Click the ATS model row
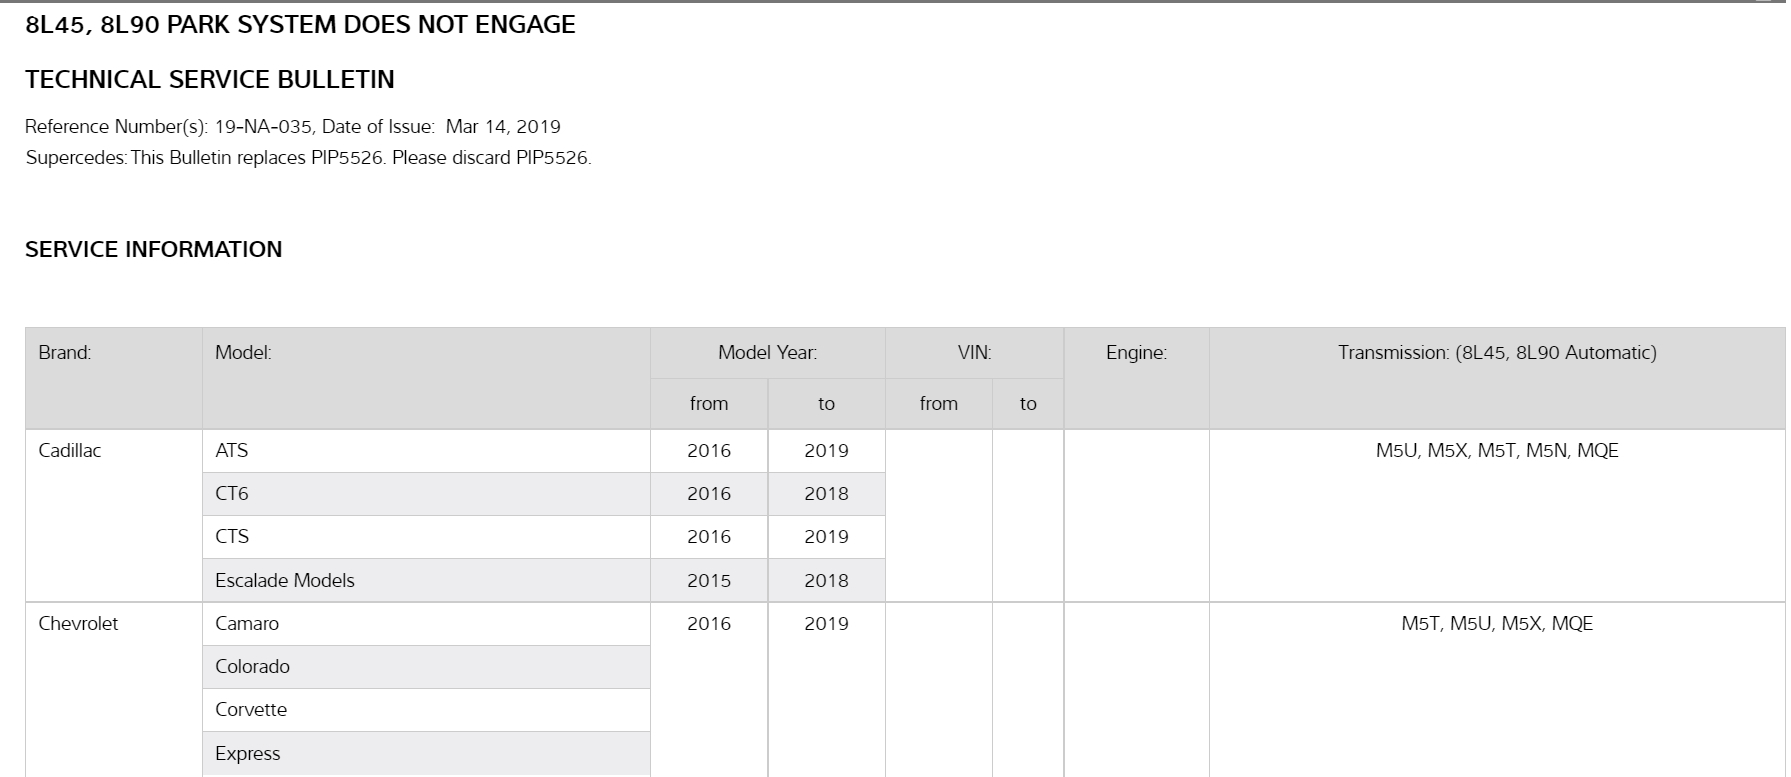The image size is (1791, 777). pyautogui.click(x=232, y=451)
